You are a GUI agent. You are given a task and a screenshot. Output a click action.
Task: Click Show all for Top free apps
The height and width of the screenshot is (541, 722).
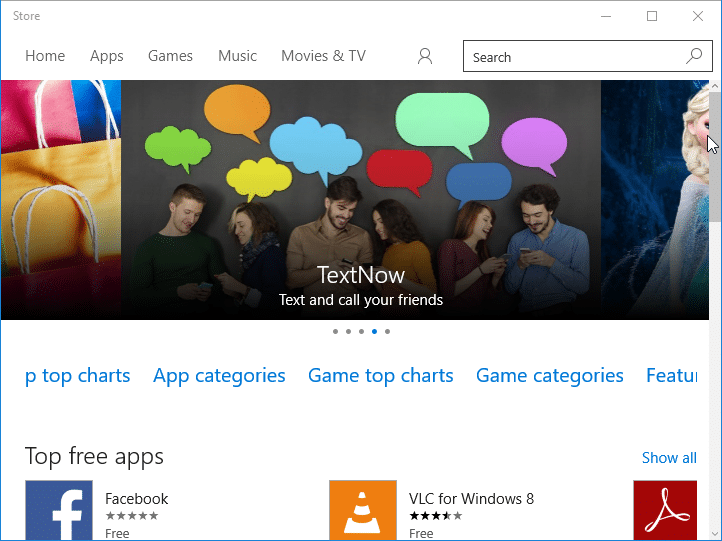coord(669,458)
